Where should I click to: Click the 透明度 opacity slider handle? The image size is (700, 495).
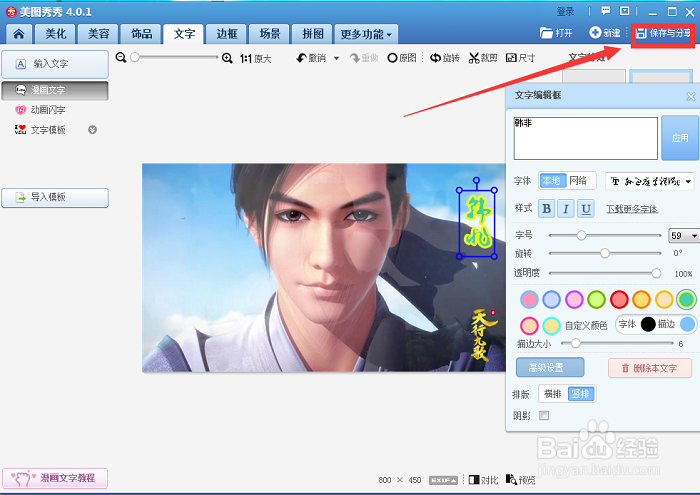(656, 273)
